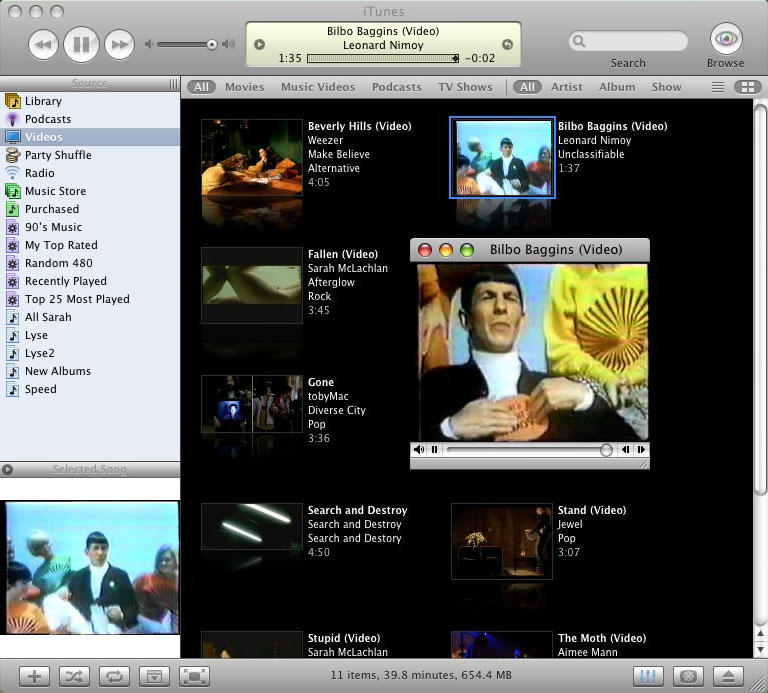Create a new playlist with plus button

[34, 676]
